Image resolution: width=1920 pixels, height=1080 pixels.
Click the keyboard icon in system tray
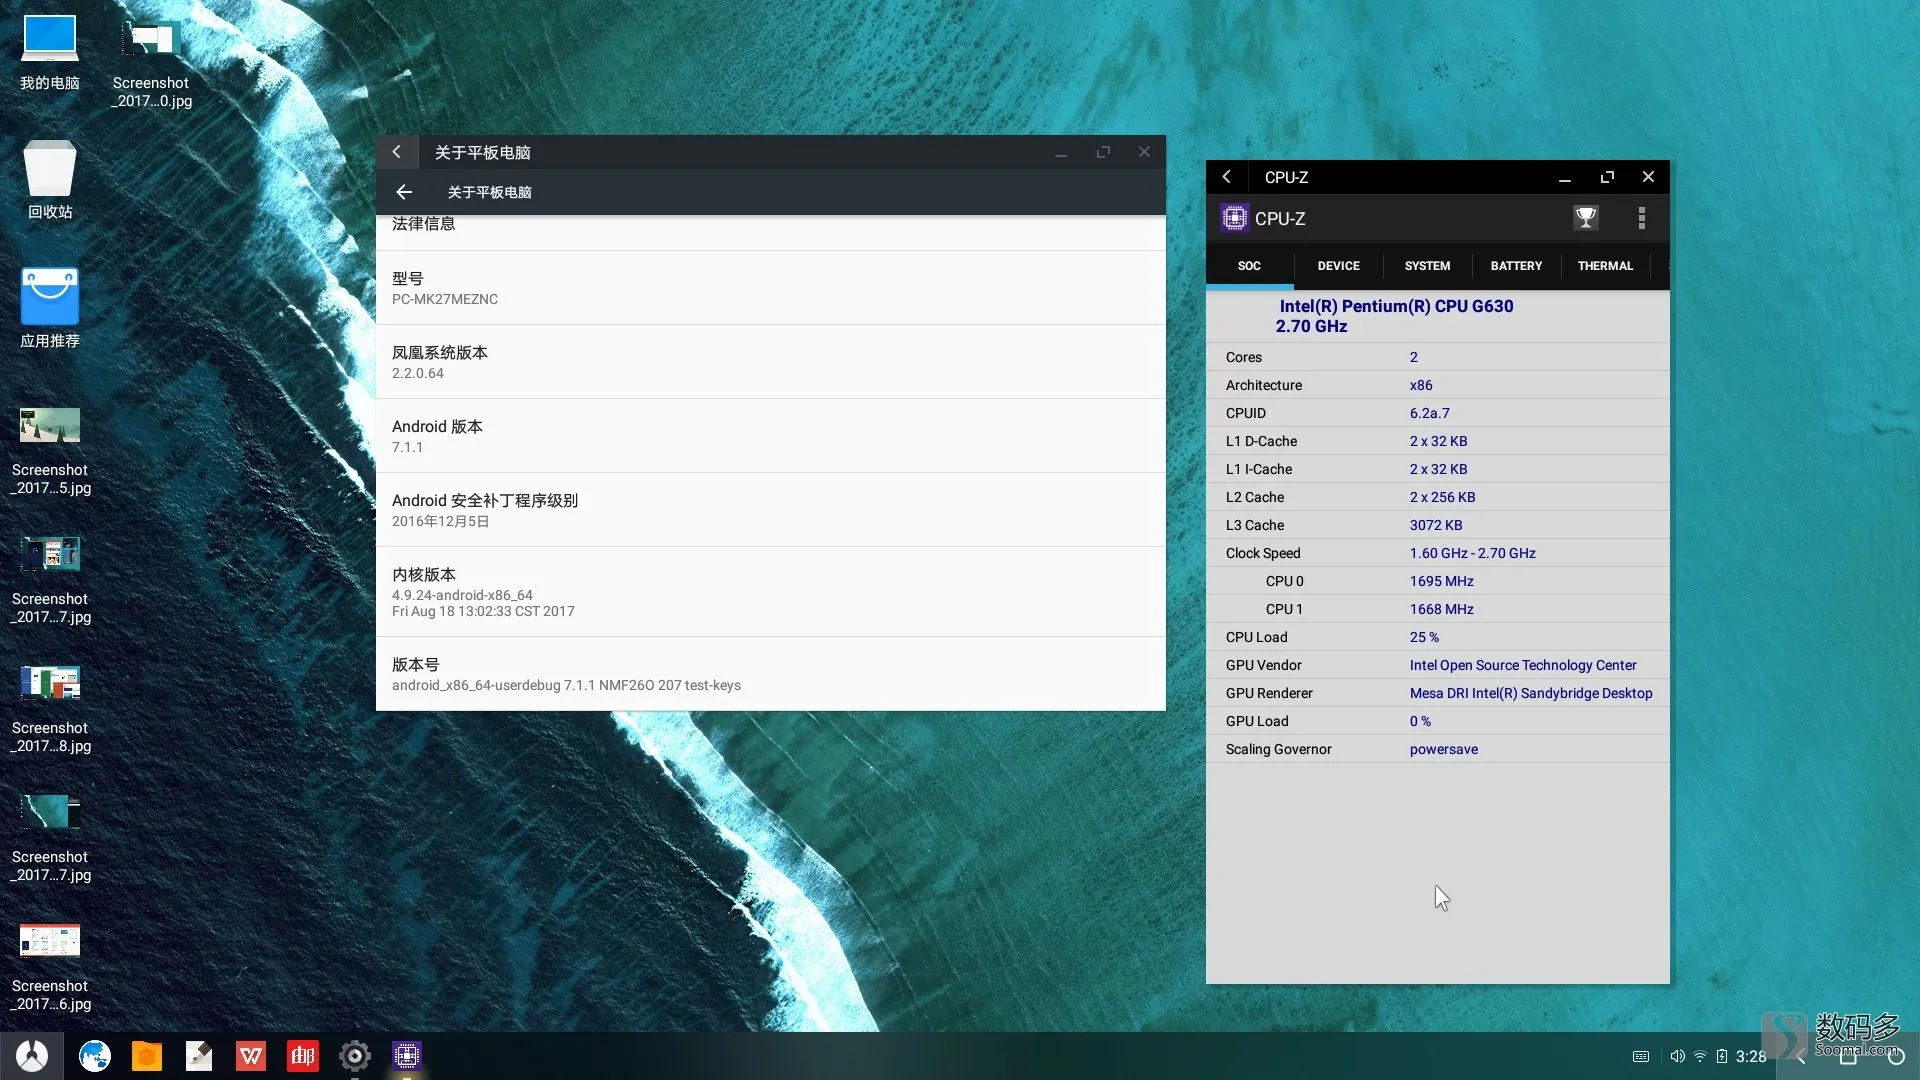click(1641, 1056)
